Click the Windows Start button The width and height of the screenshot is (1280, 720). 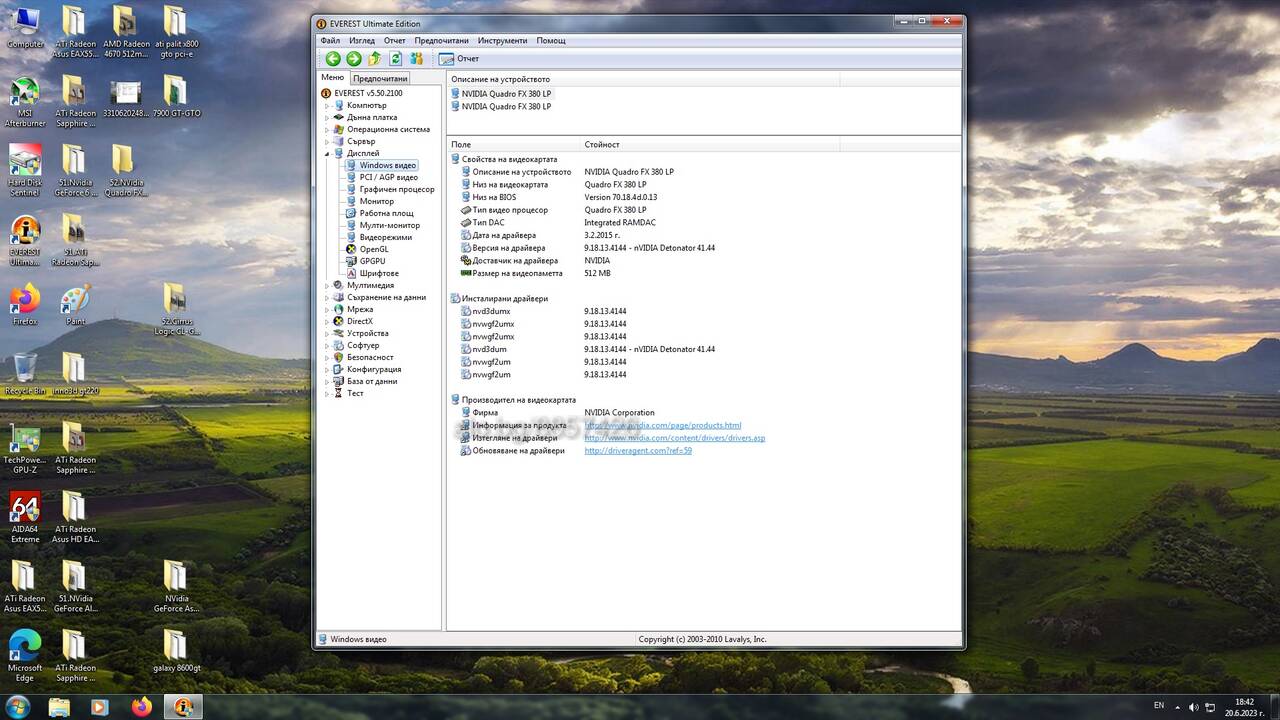[17, 707]
